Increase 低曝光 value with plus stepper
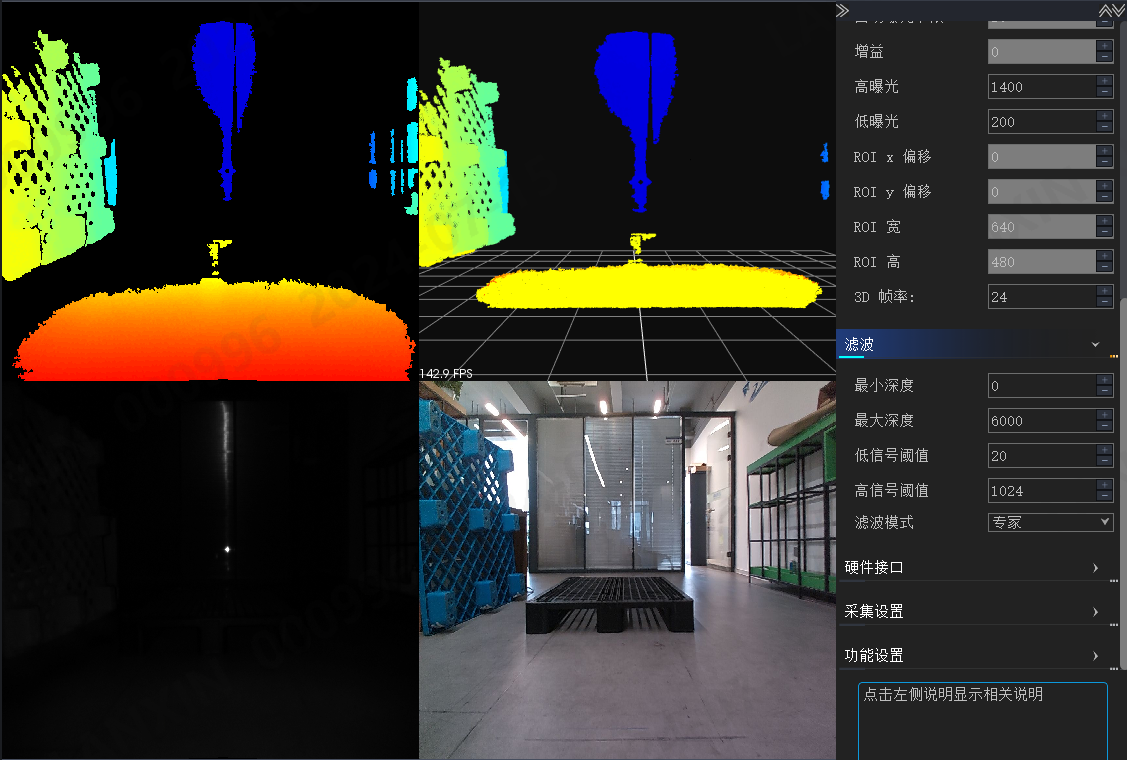Screen dimensions: 1127x760 [x=1105, y=116]
